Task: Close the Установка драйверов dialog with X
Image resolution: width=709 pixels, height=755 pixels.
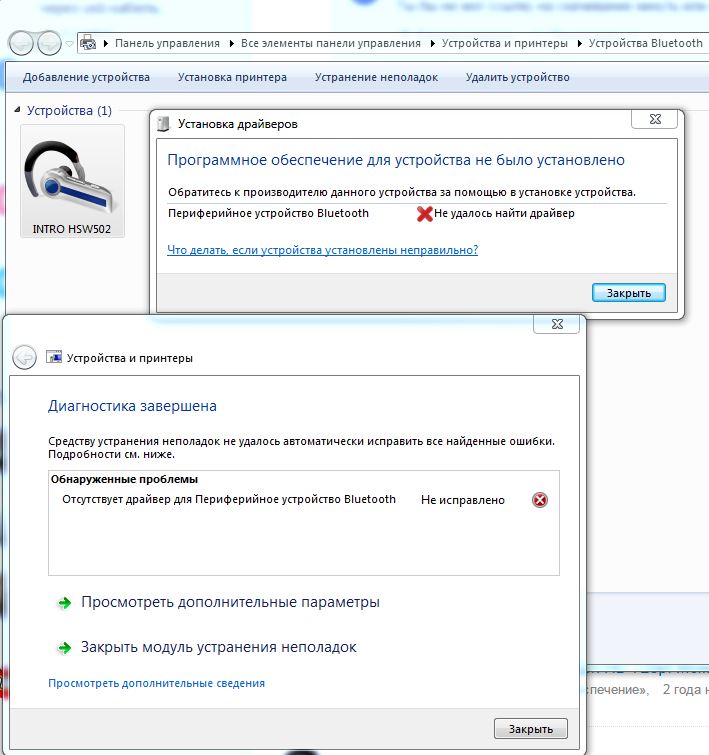Action: (655, 119)
